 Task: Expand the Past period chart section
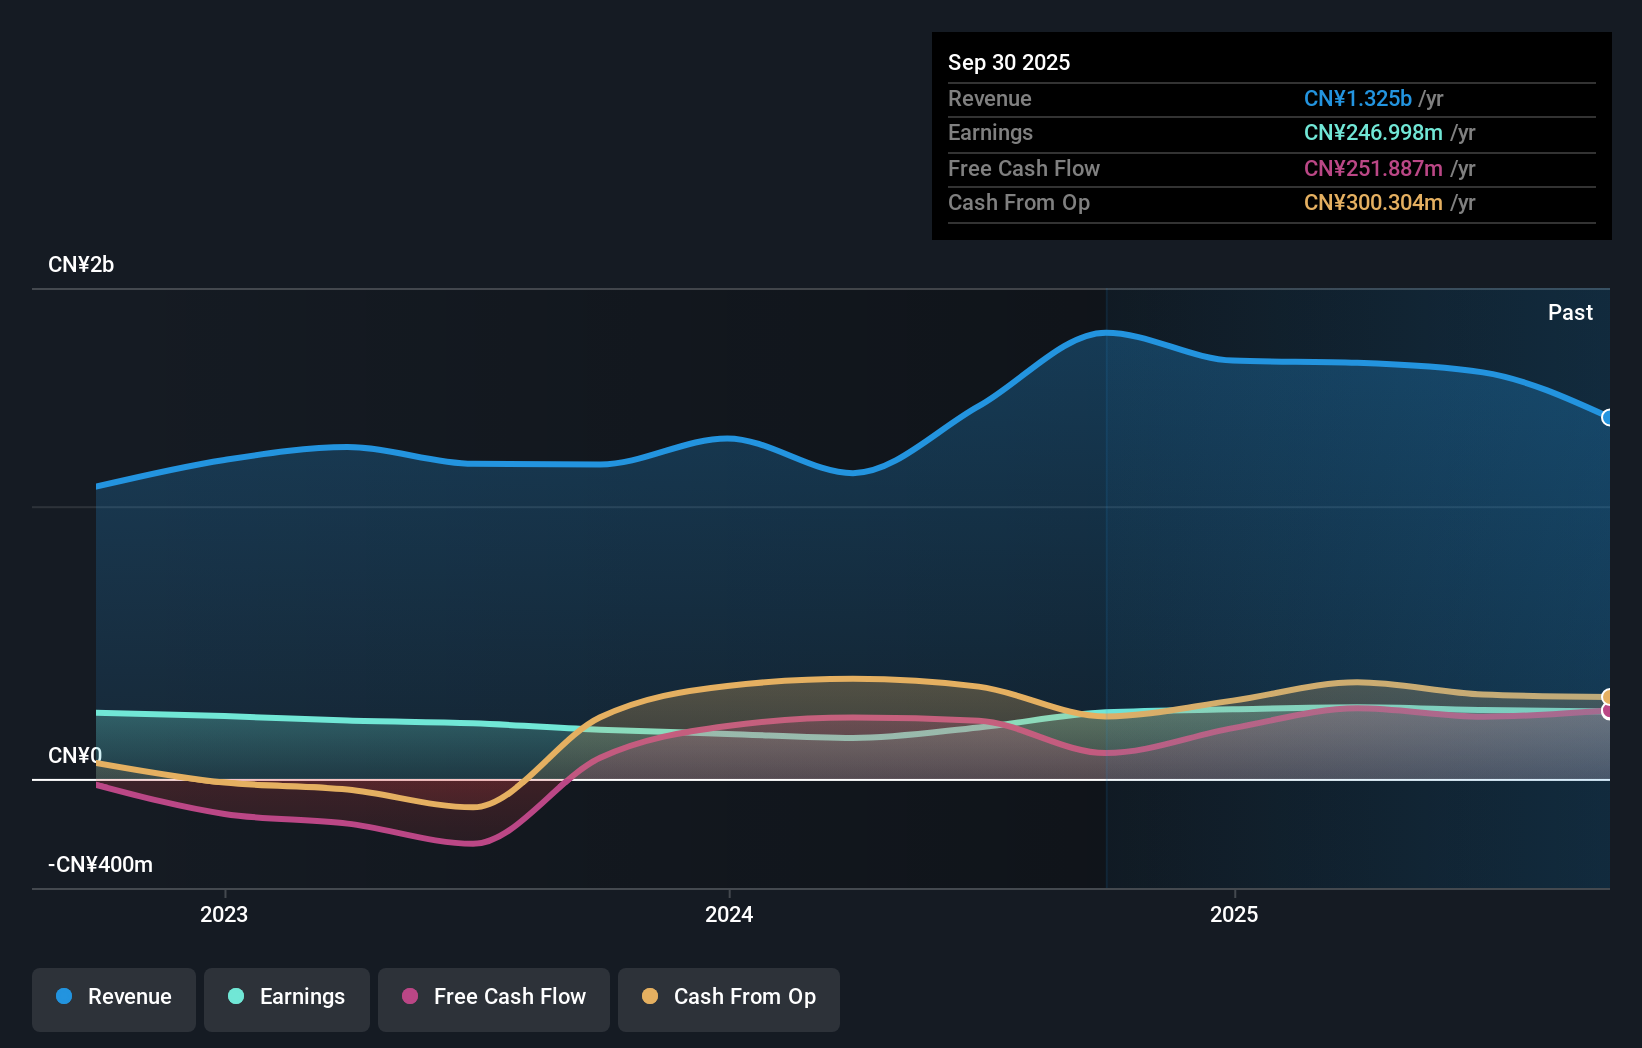(1570, 312)
